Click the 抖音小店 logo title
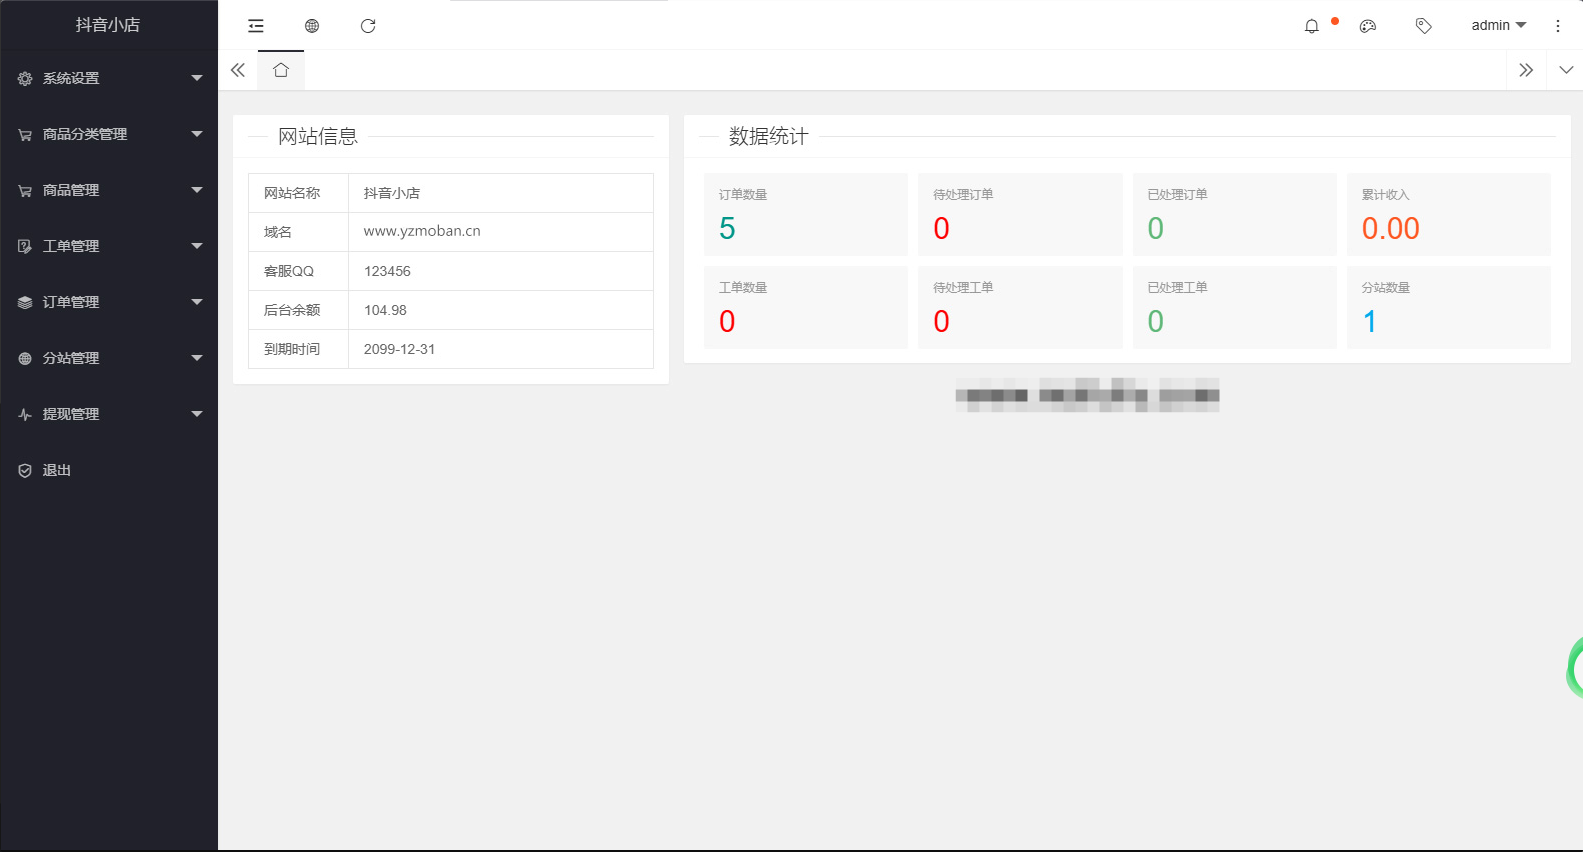Screen dimensions: 1583x852 (x=108, y=25)
